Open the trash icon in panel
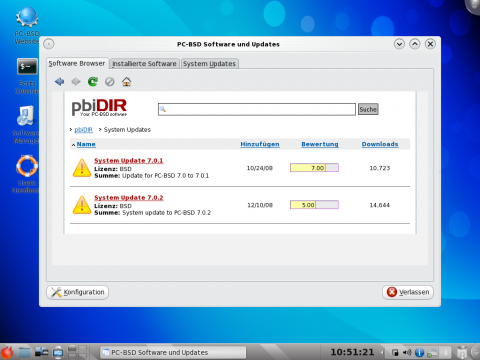The height and width of the screenshot is (360, 480). [462, 352]
